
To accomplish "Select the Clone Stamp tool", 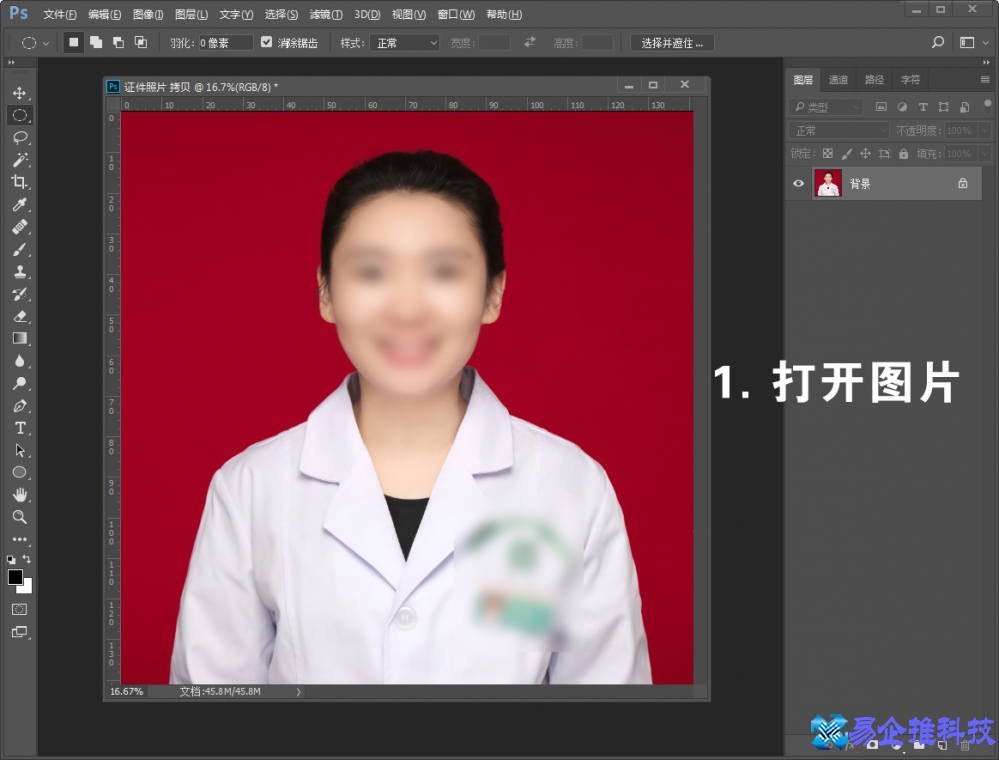I will [x=20, y=271].
